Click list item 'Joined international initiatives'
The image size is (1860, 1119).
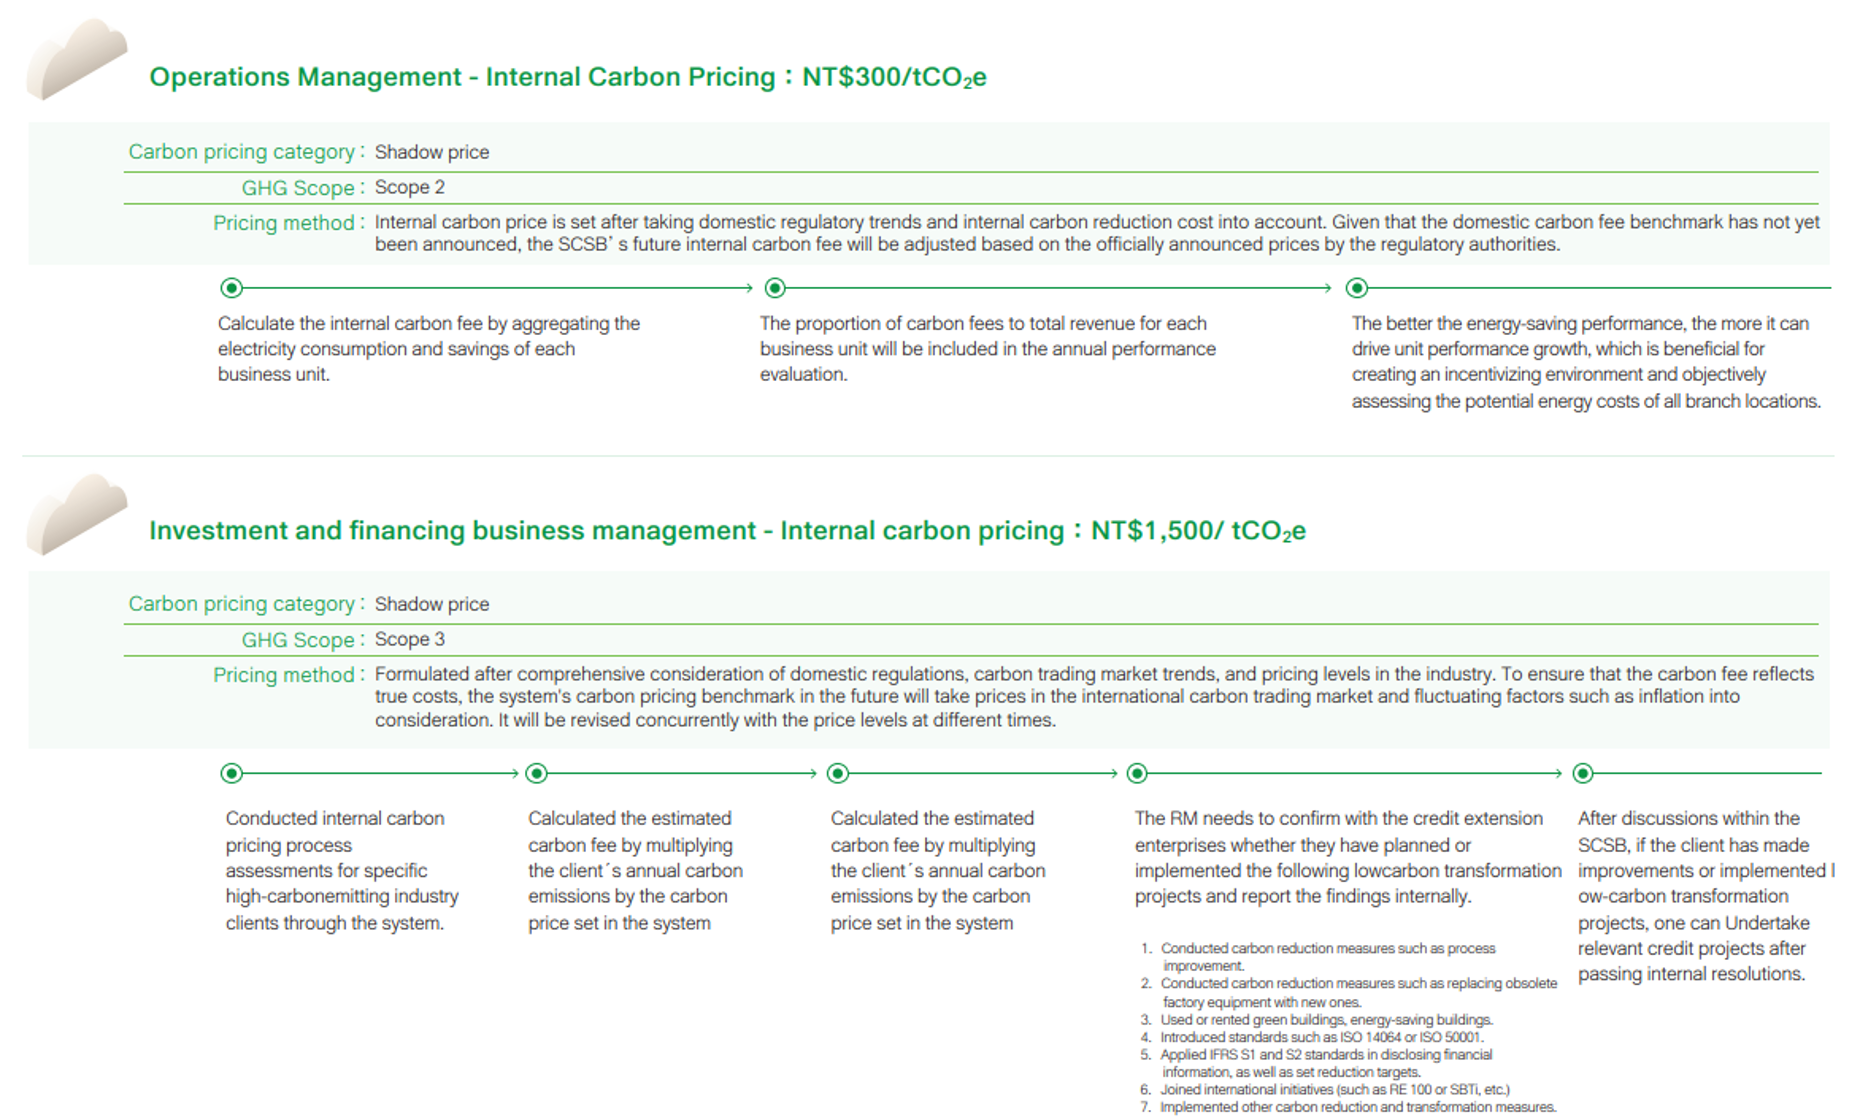tap(1334, 1090)
